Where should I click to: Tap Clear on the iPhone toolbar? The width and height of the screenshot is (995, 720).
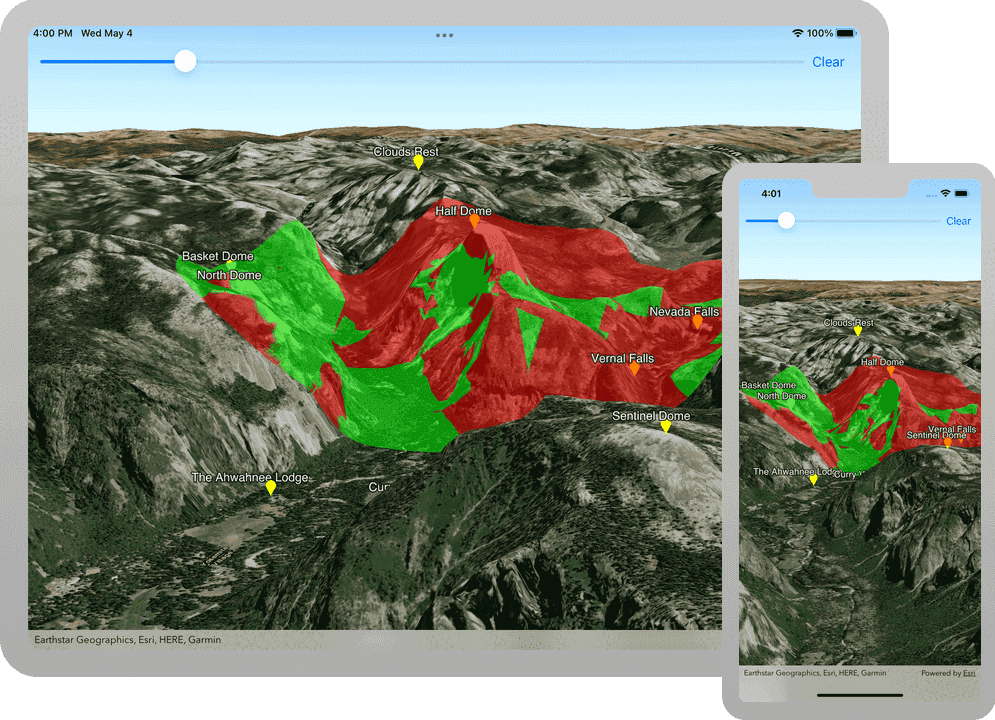[958, 221]
